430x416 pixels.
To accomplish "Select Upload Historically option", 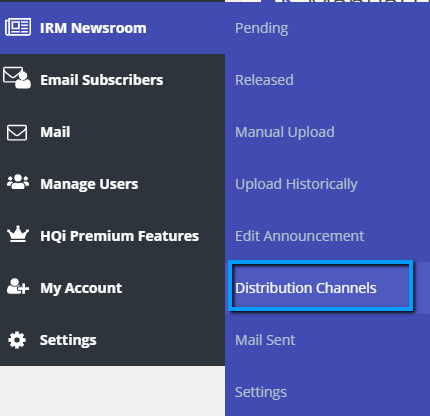I will 296,184.
